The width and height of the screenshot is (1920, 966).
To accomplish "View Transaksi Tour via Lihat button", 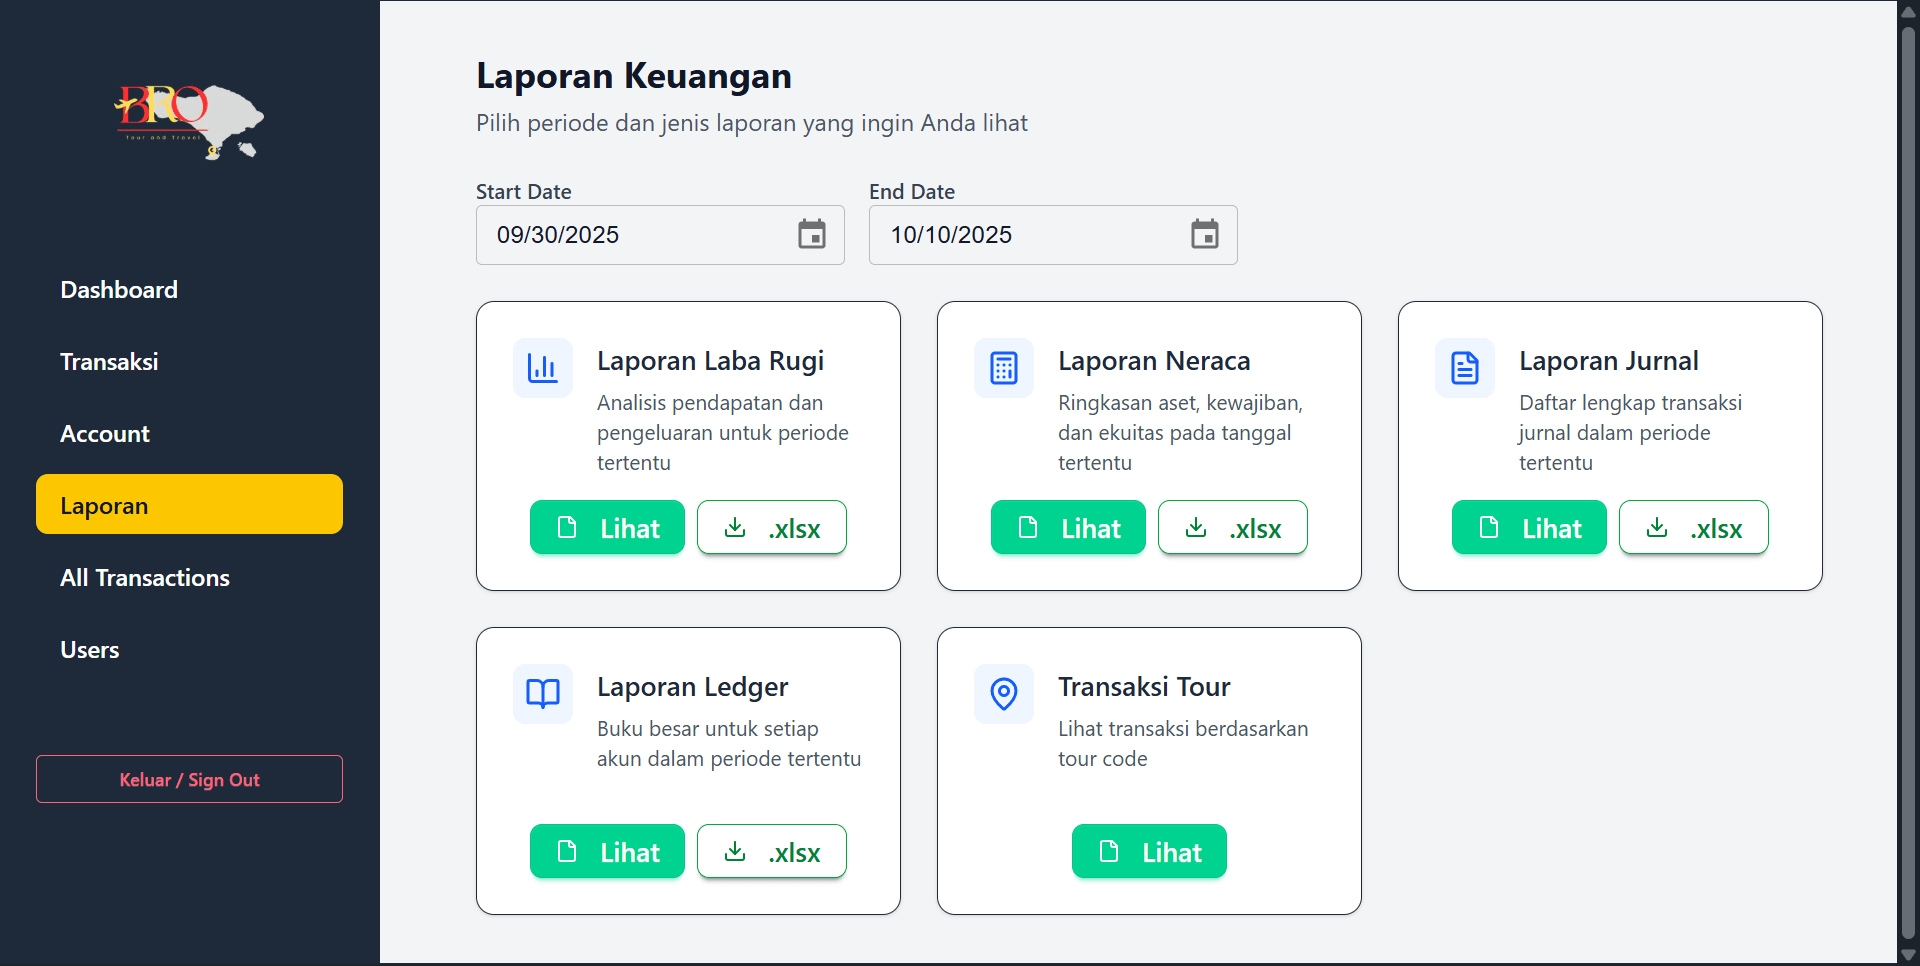I will pos(1149,851).
